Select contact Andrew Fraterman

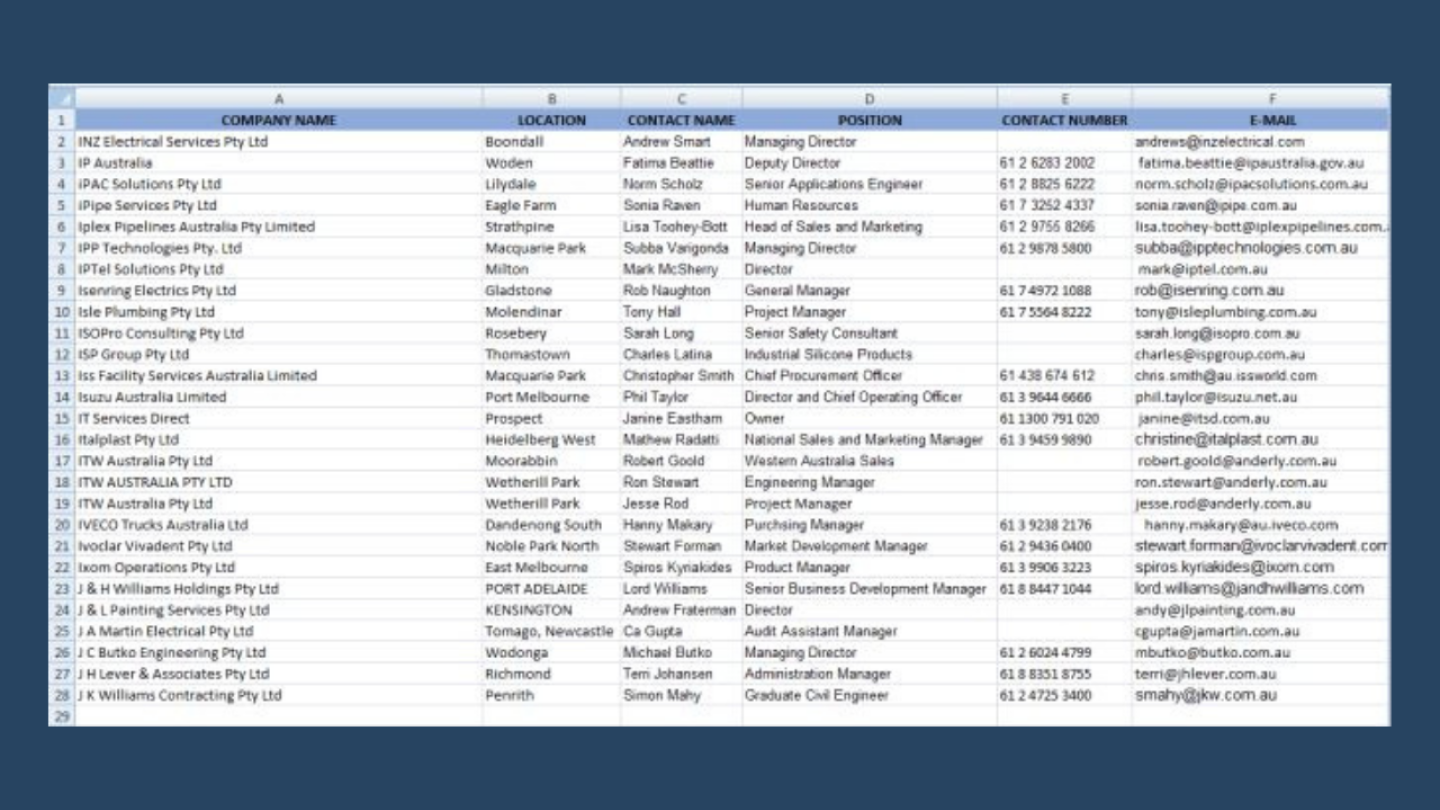[x=681, y=610]
